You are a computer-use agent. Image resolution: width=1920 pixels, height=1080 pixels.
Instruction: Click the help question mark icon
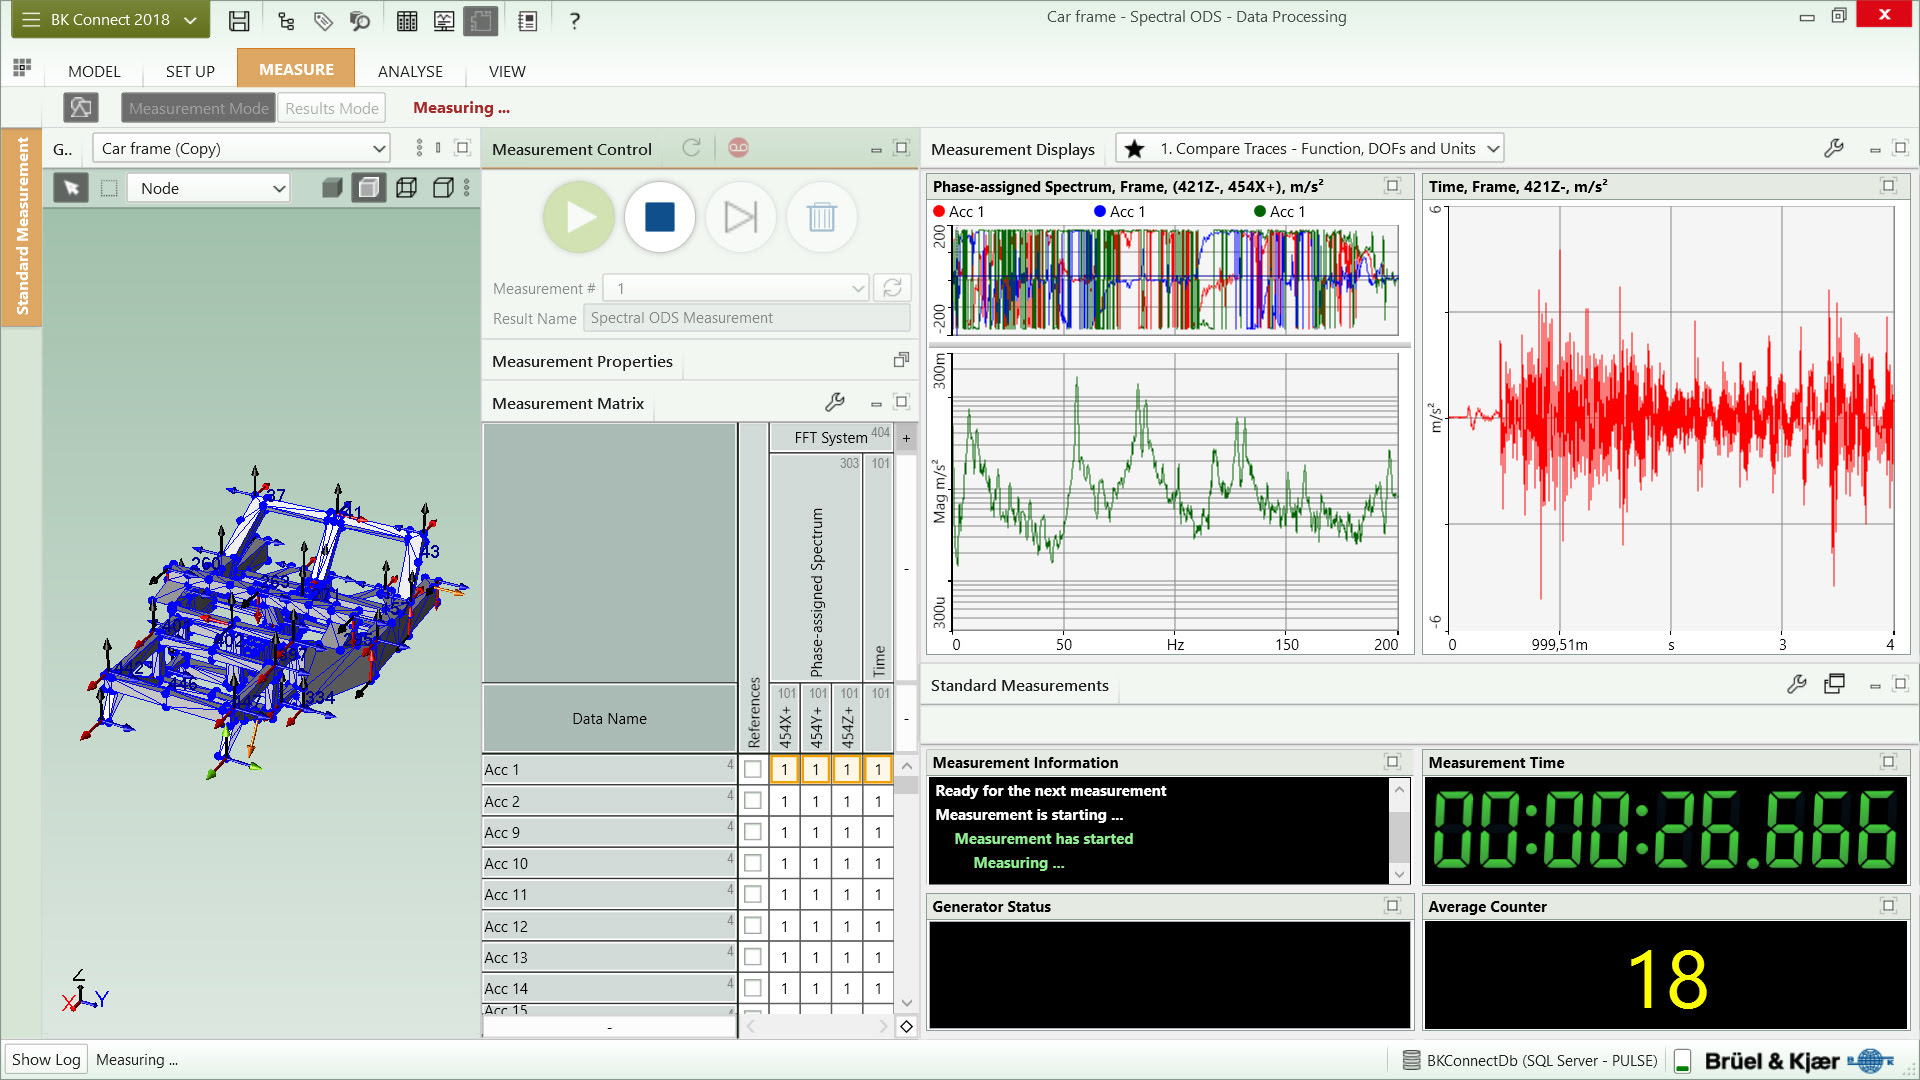click(574, 20)
